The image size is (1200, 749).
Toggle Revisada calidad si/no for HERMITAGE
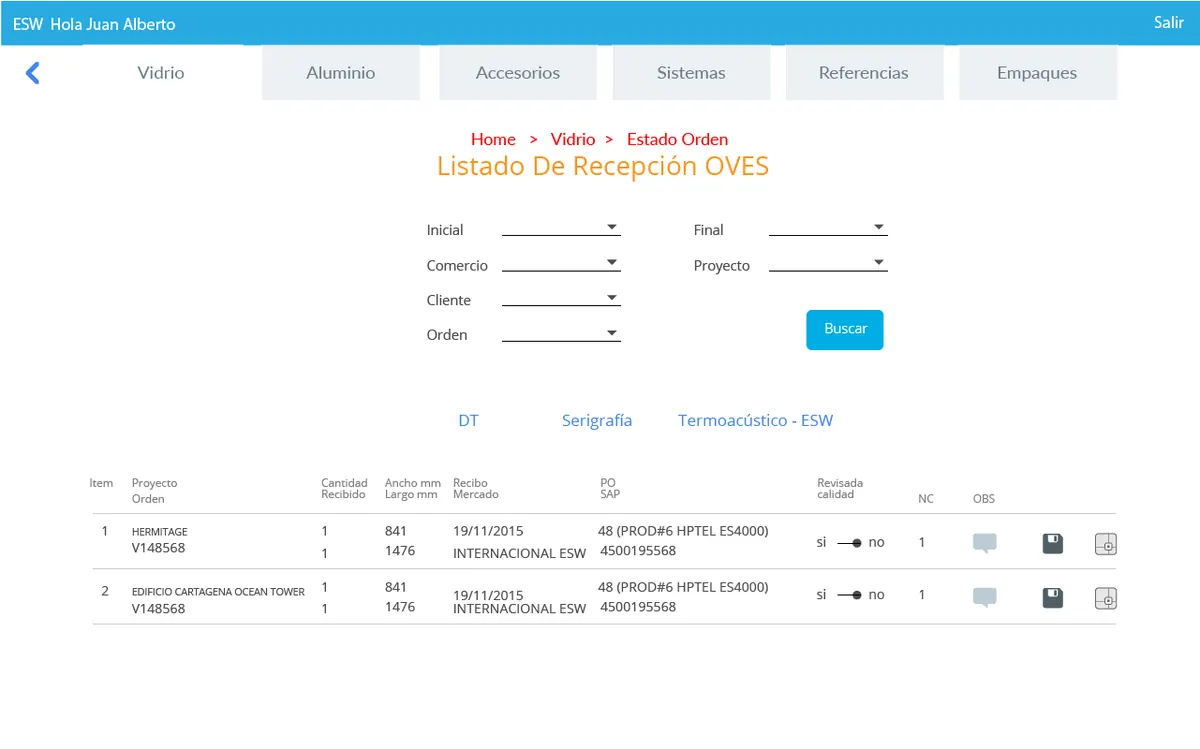point(850,542)
